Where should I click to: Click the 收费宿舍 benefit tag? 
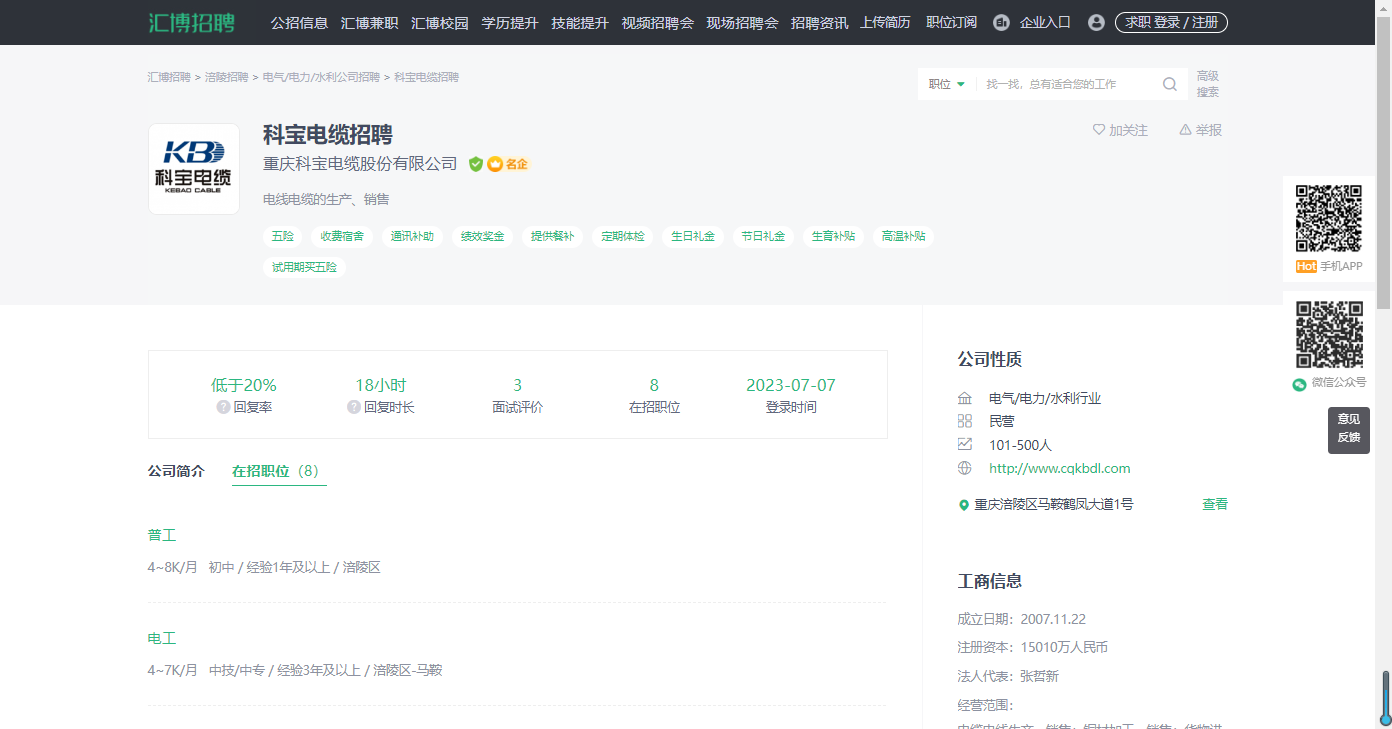coord(342,237)
